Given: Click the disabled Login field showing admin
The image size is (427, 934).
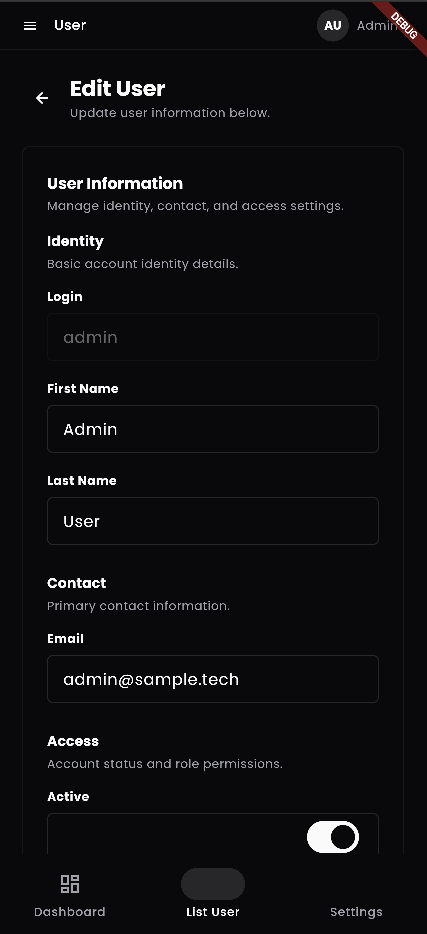Looking at the screenshot, I should click(213, 337).
